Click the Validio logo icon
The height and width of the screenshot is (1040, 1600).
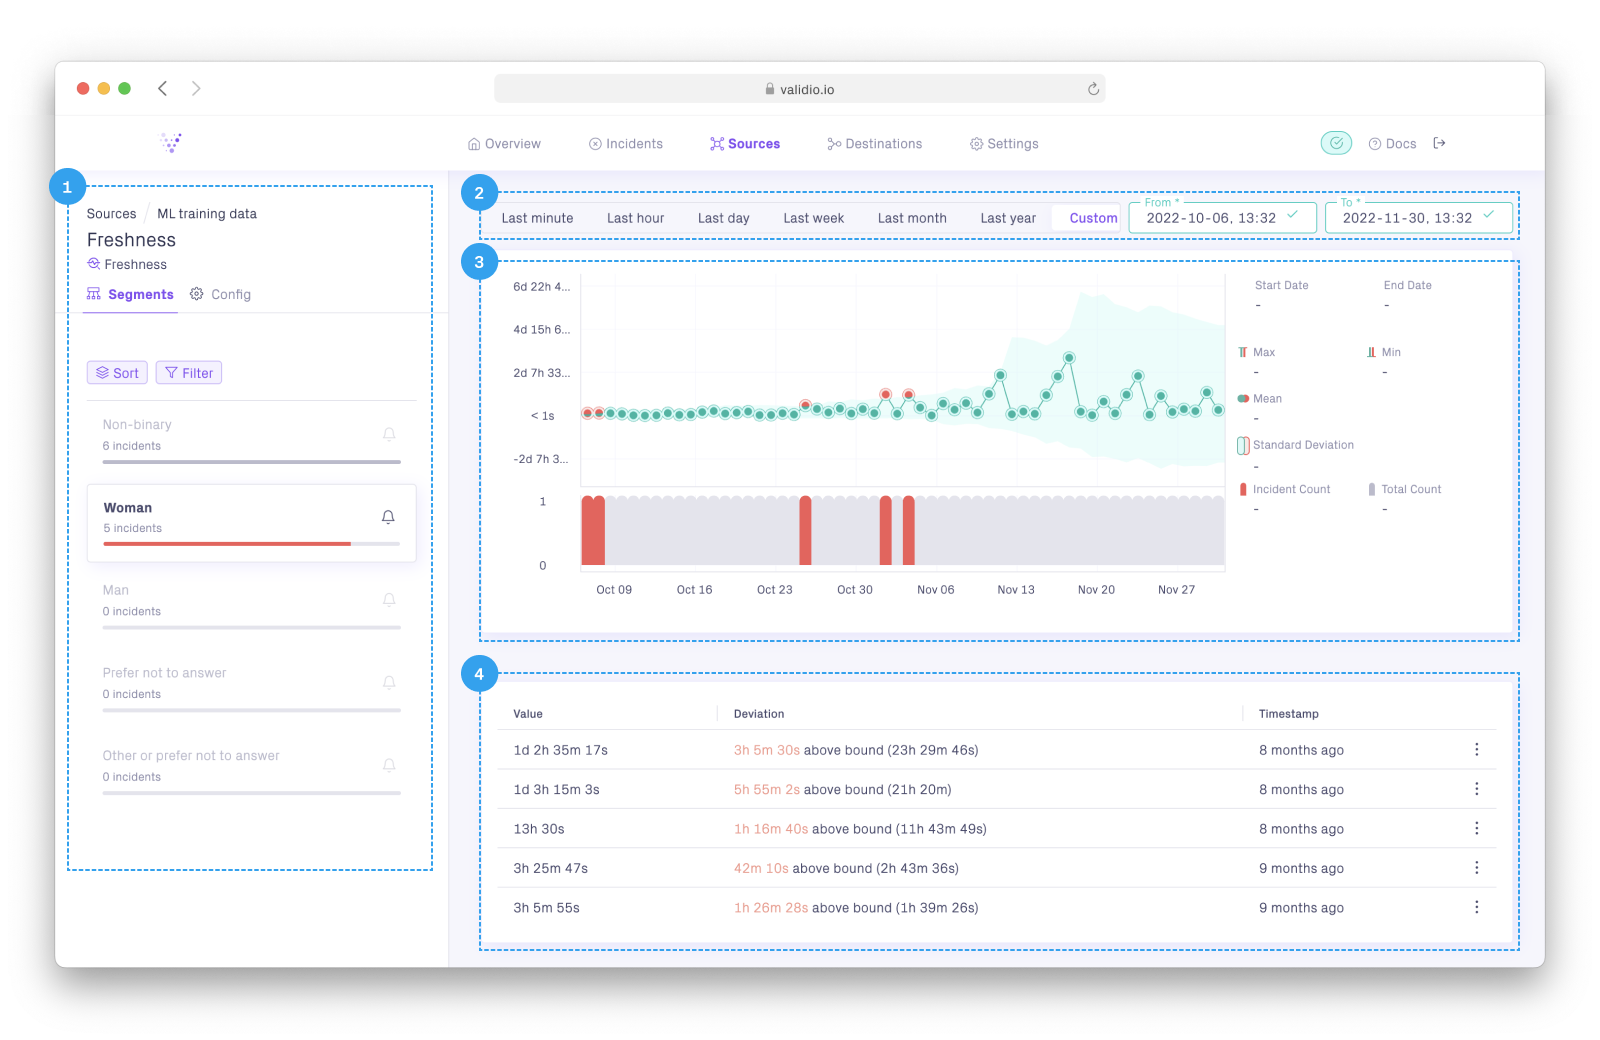172,143
